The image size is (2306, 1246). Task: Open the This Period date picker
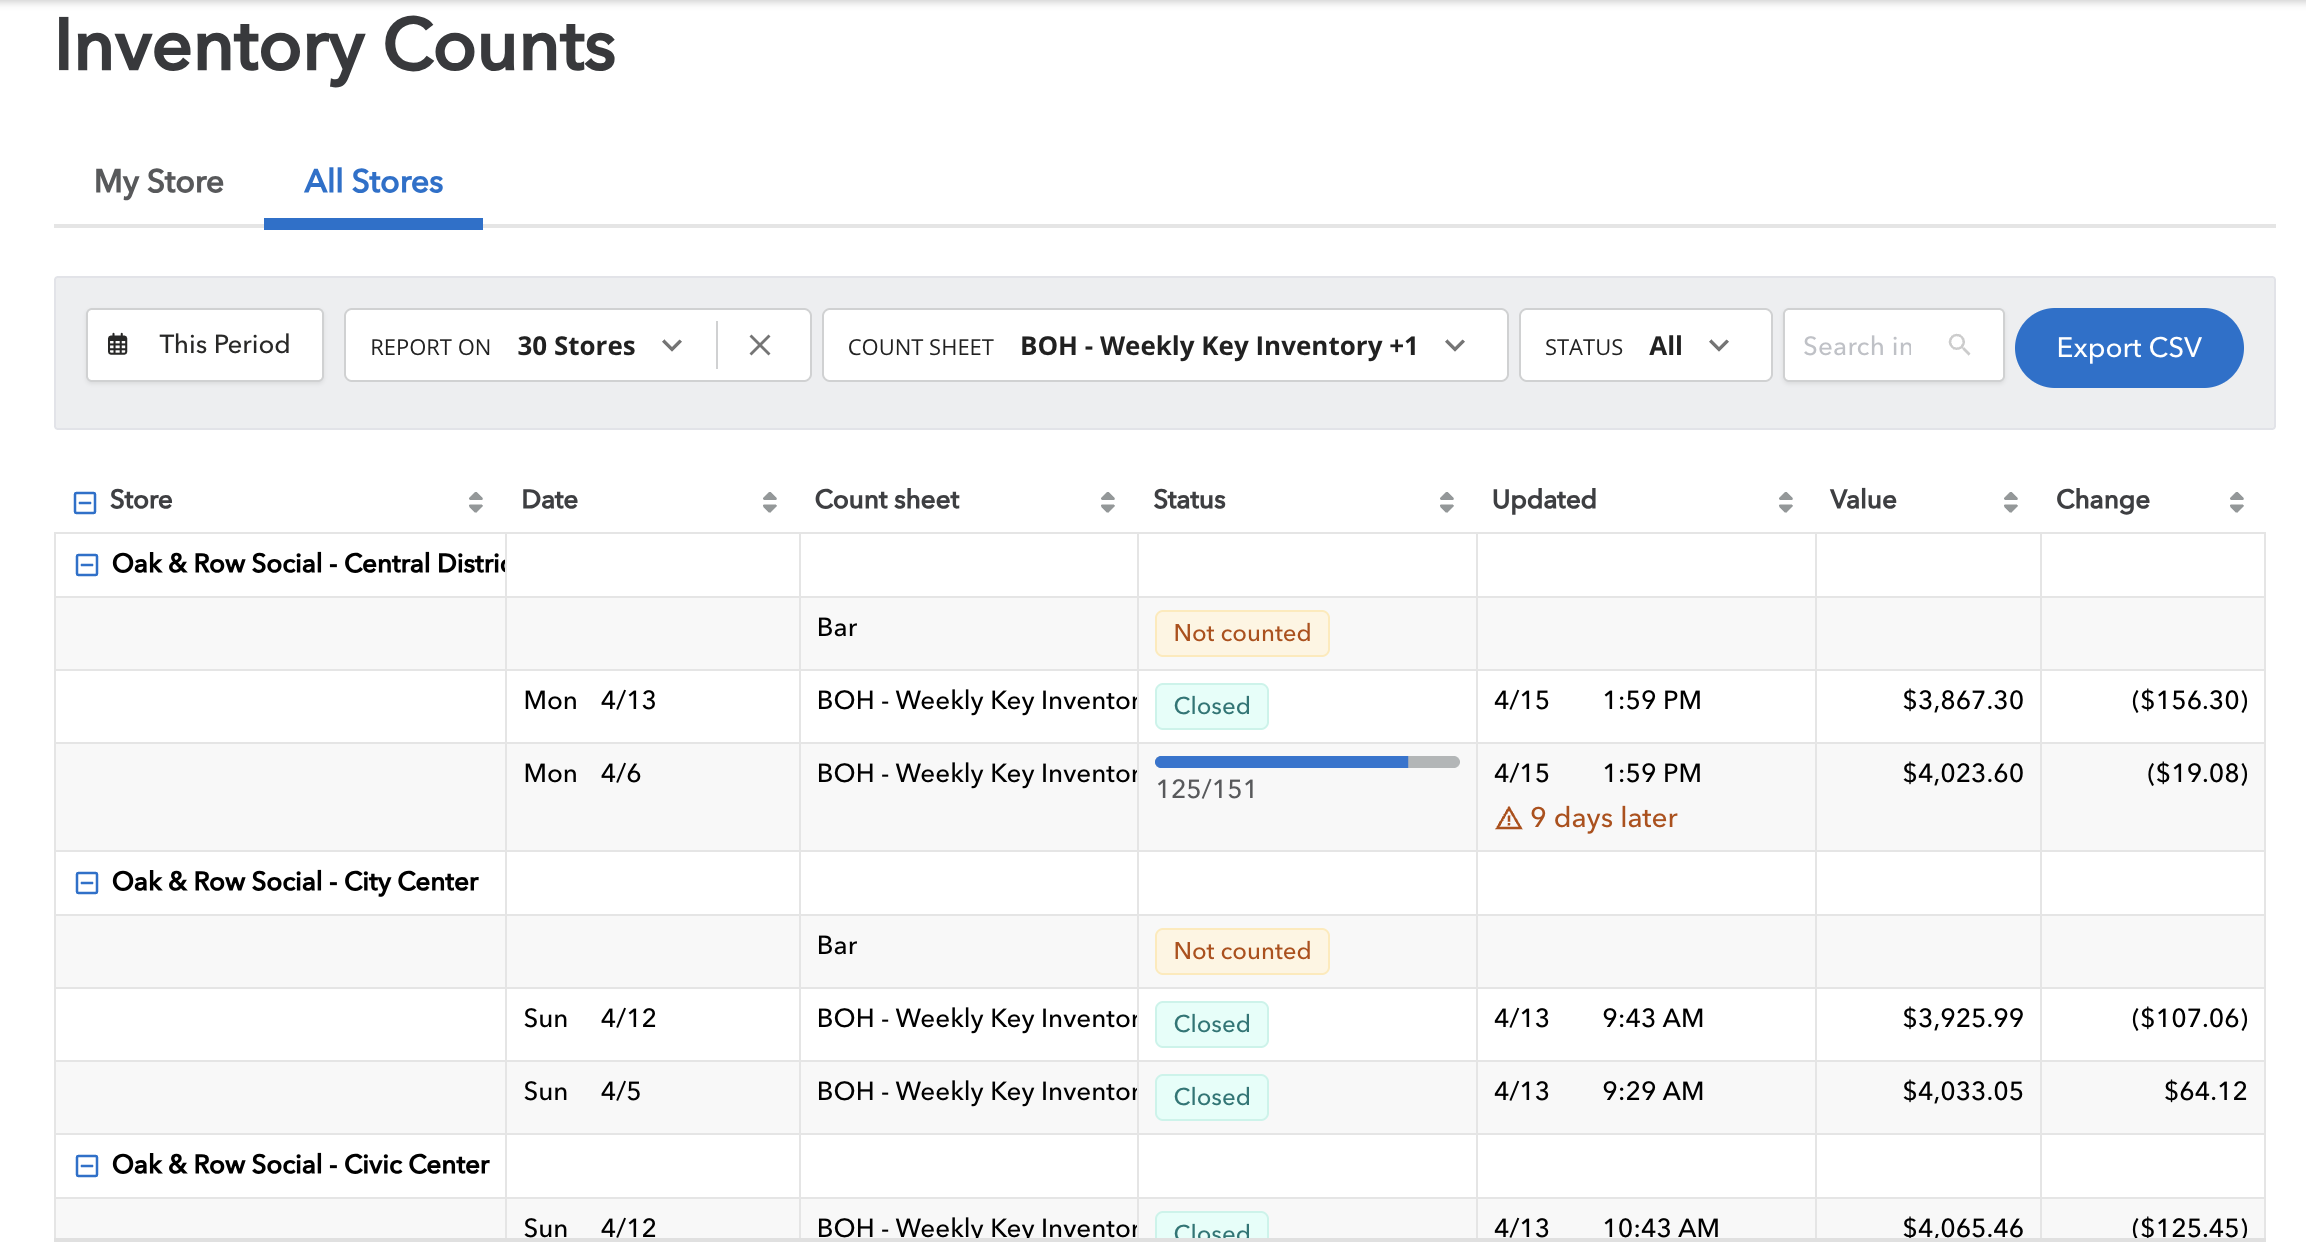click(204, 345)
